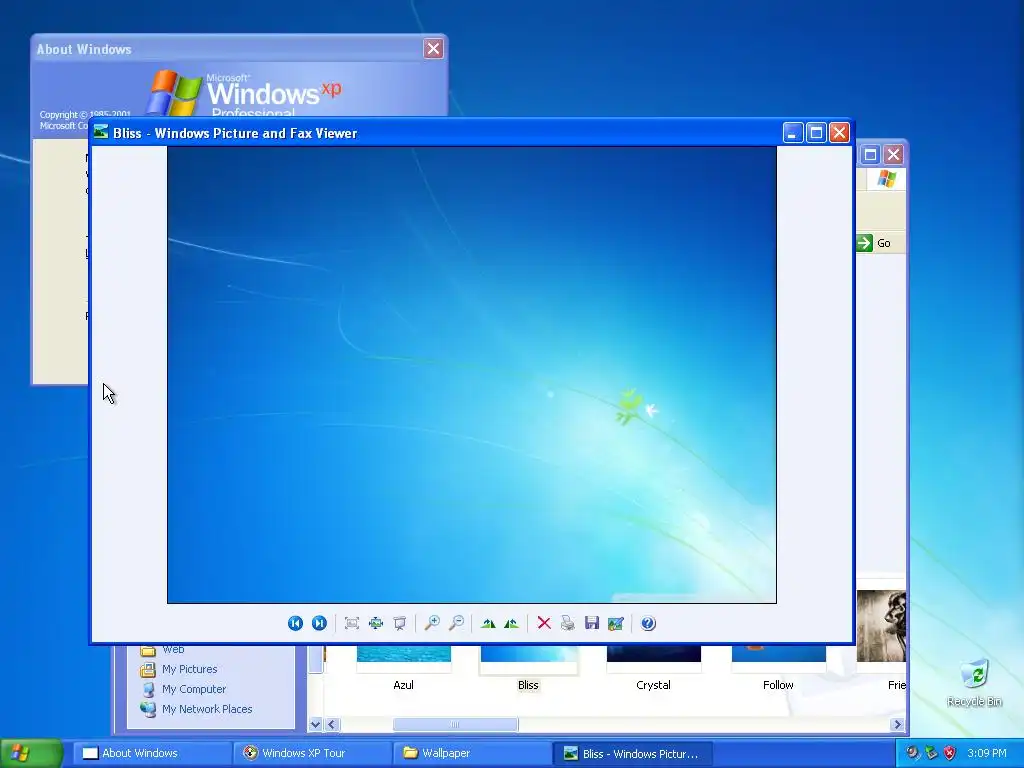This screenshot has width=1024, height=768.
Task: Maximize the Picture and Fax Viewer window
Action: [816, 133]
